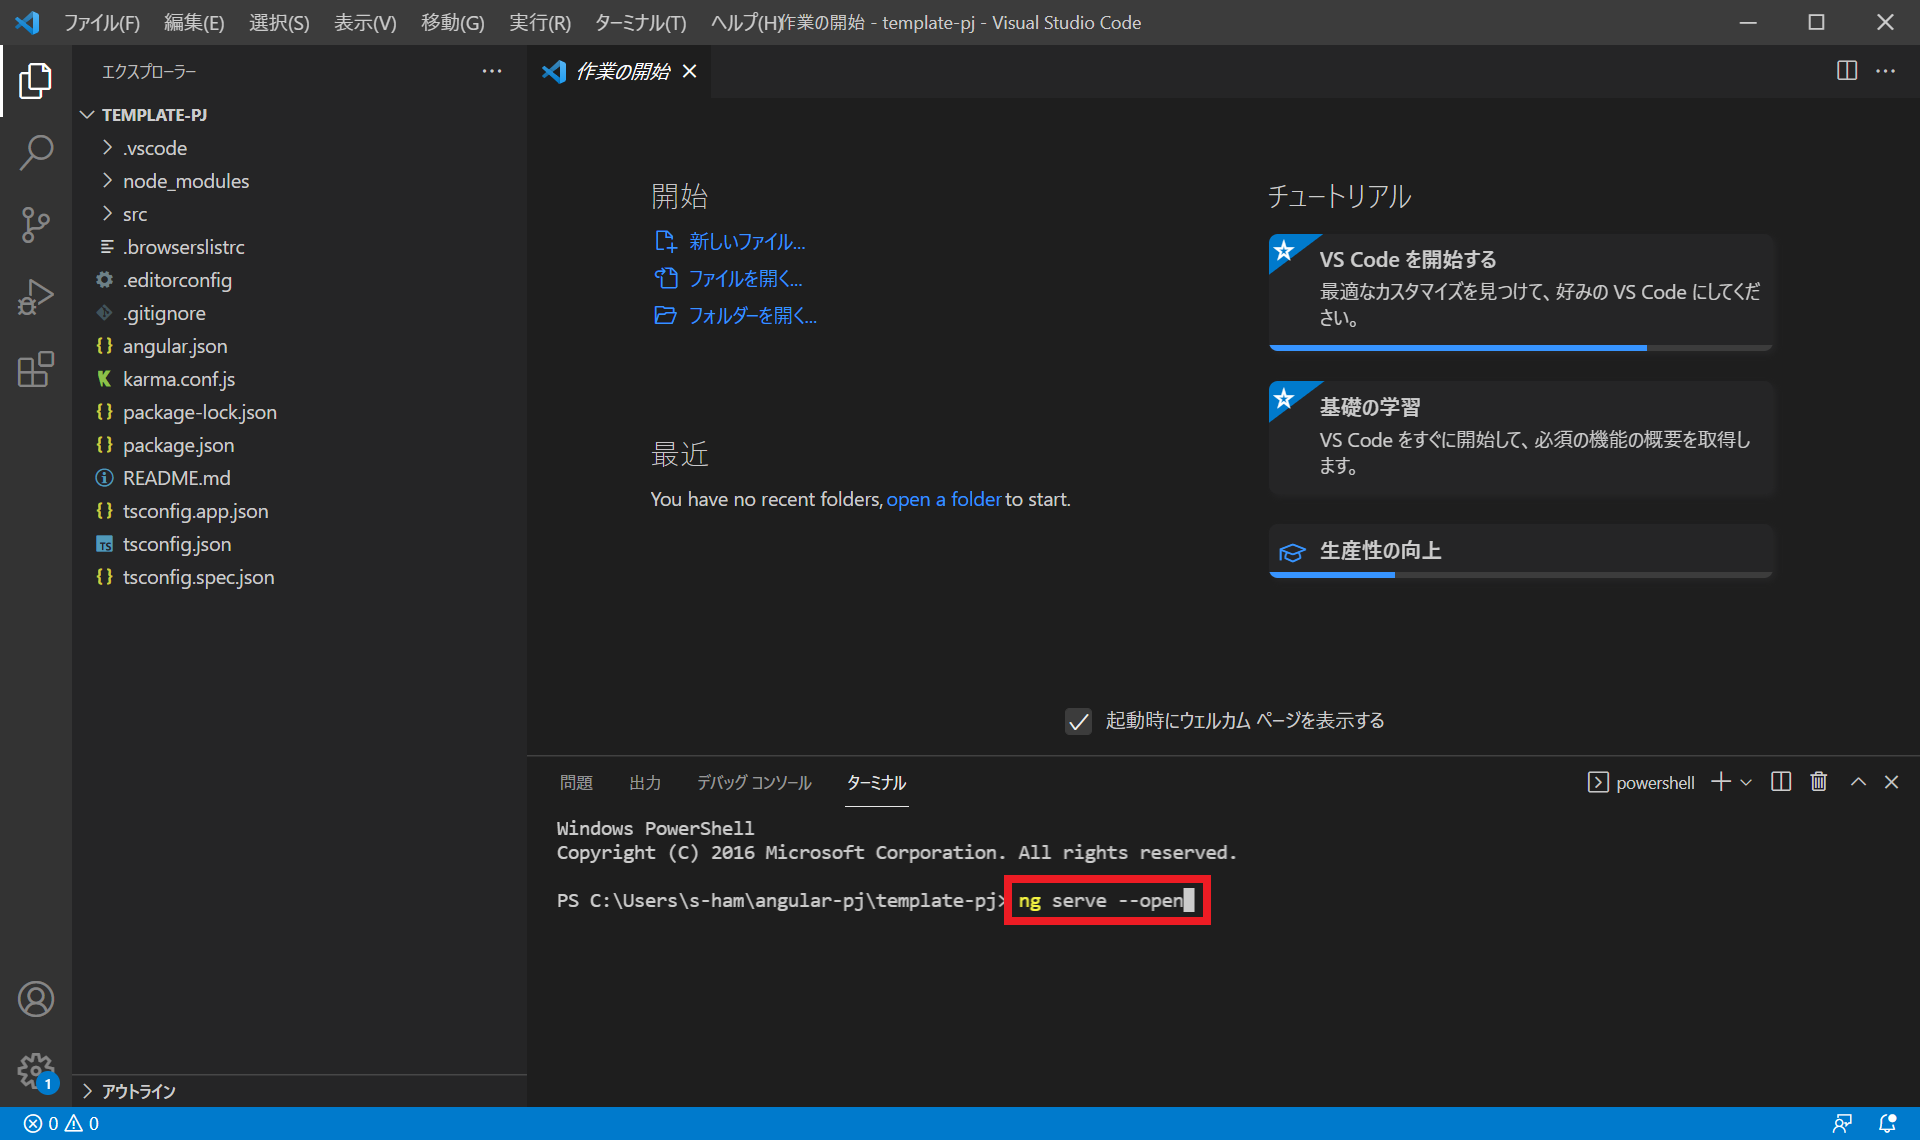Screen dimensions: 1920x1140
Task: Expand the node_modules folder
Action: [186, 181]
